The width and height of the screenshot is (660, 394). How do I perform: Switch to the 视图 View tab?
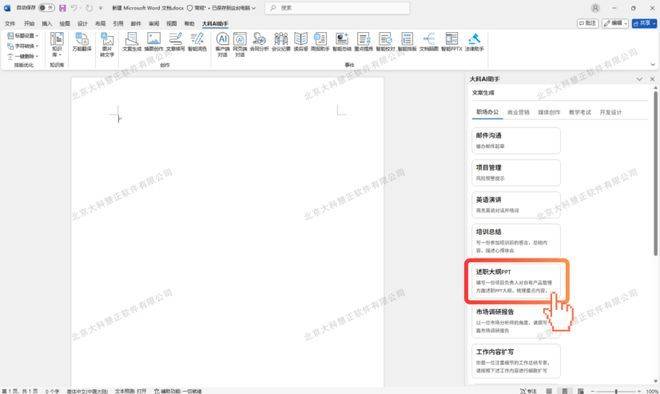[x=172, y=24]
